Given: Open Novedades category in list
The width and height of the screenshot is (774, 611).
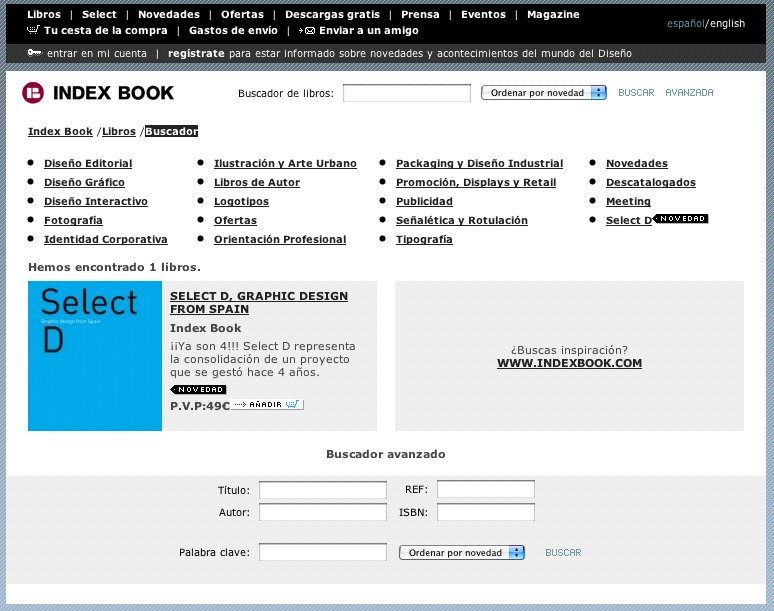Looking at the screenshot, I should pos(637,163).
